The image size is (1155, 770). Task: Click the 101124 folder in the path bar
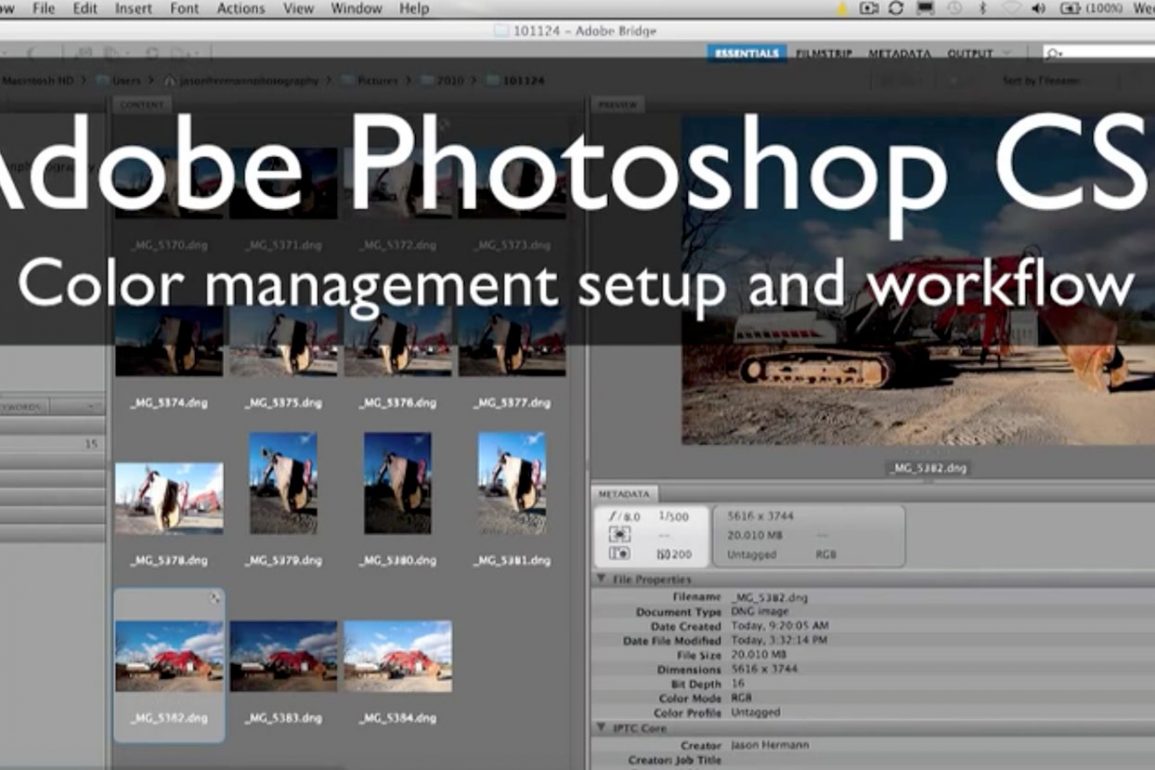(x=516, y=80)
